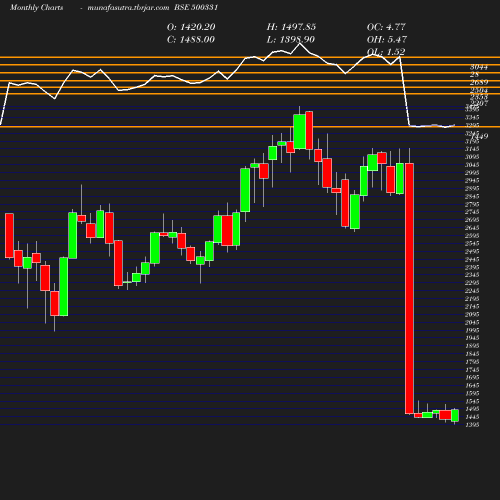Click the 1745 price axis label
The height and width of the screenshot is (500, 500).
pyautogui.click(x=472, y=370)
